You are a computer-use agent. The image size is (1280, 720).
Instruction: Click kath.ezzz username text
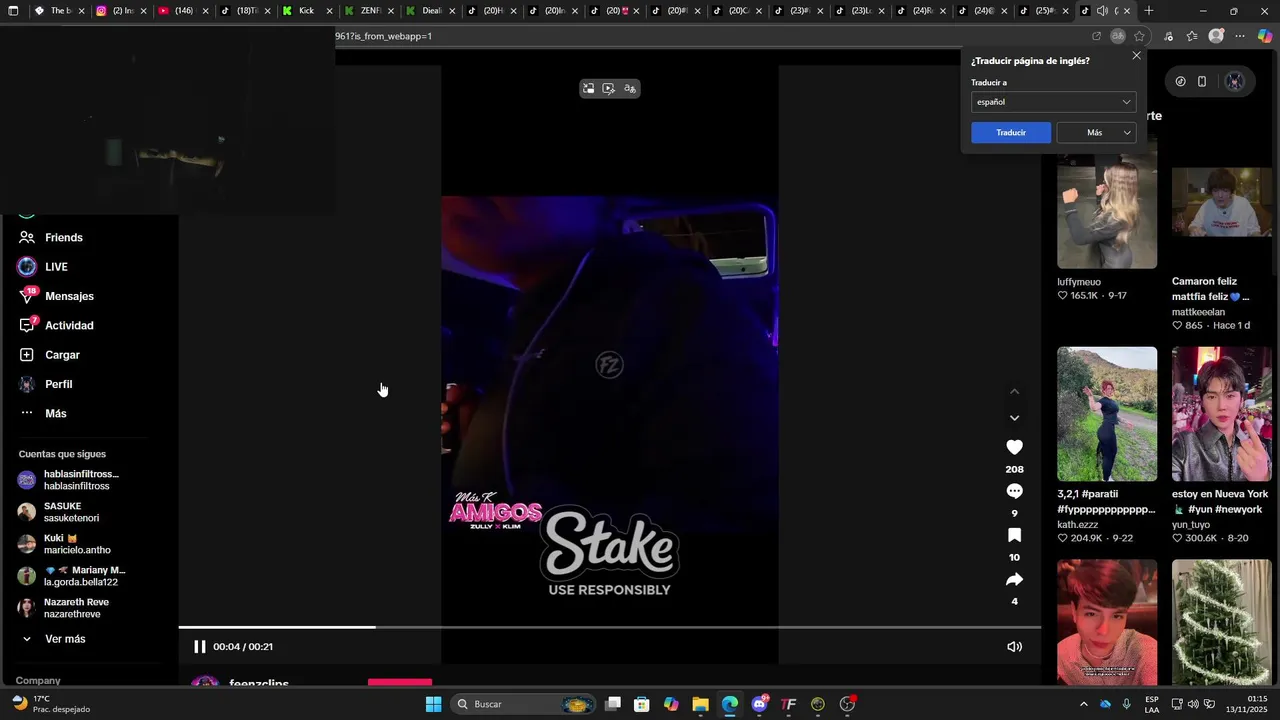pos(1076,524)
